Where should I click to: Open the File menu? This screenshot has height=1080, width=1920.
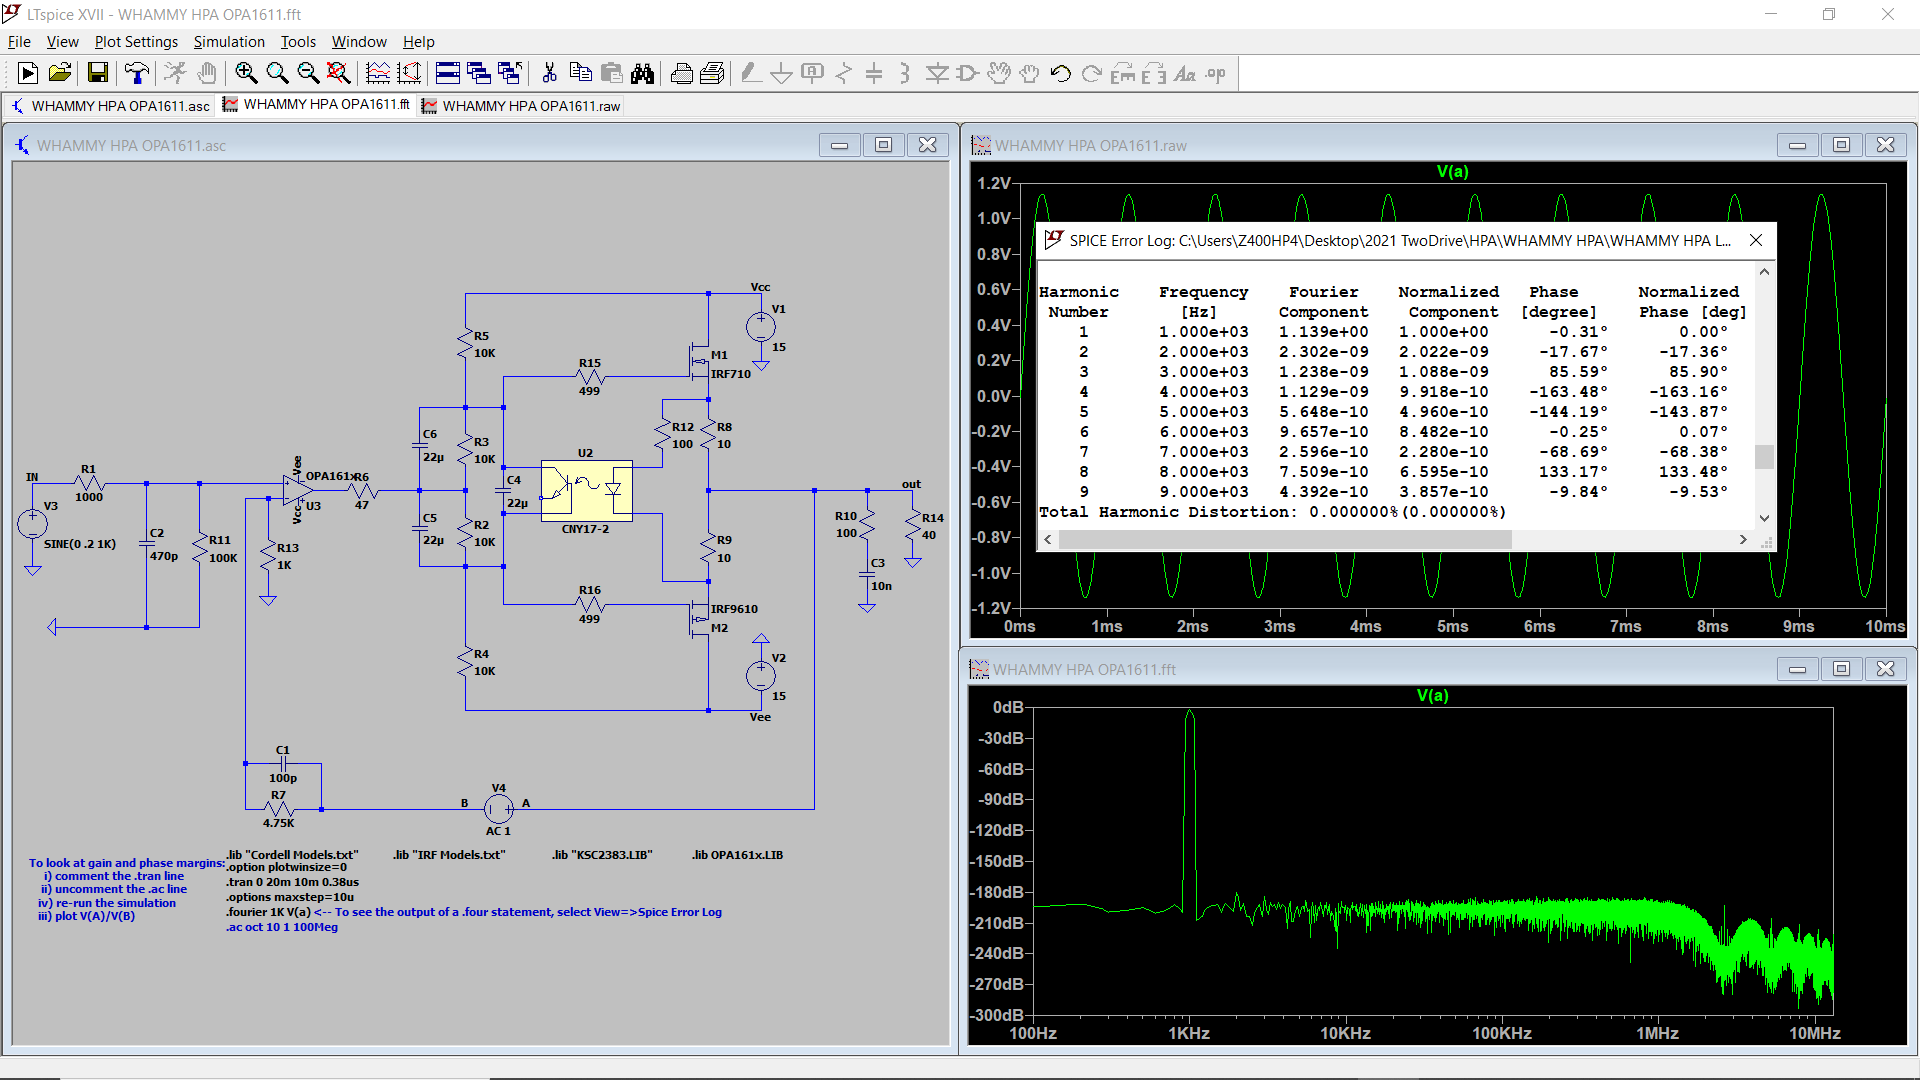19,42
